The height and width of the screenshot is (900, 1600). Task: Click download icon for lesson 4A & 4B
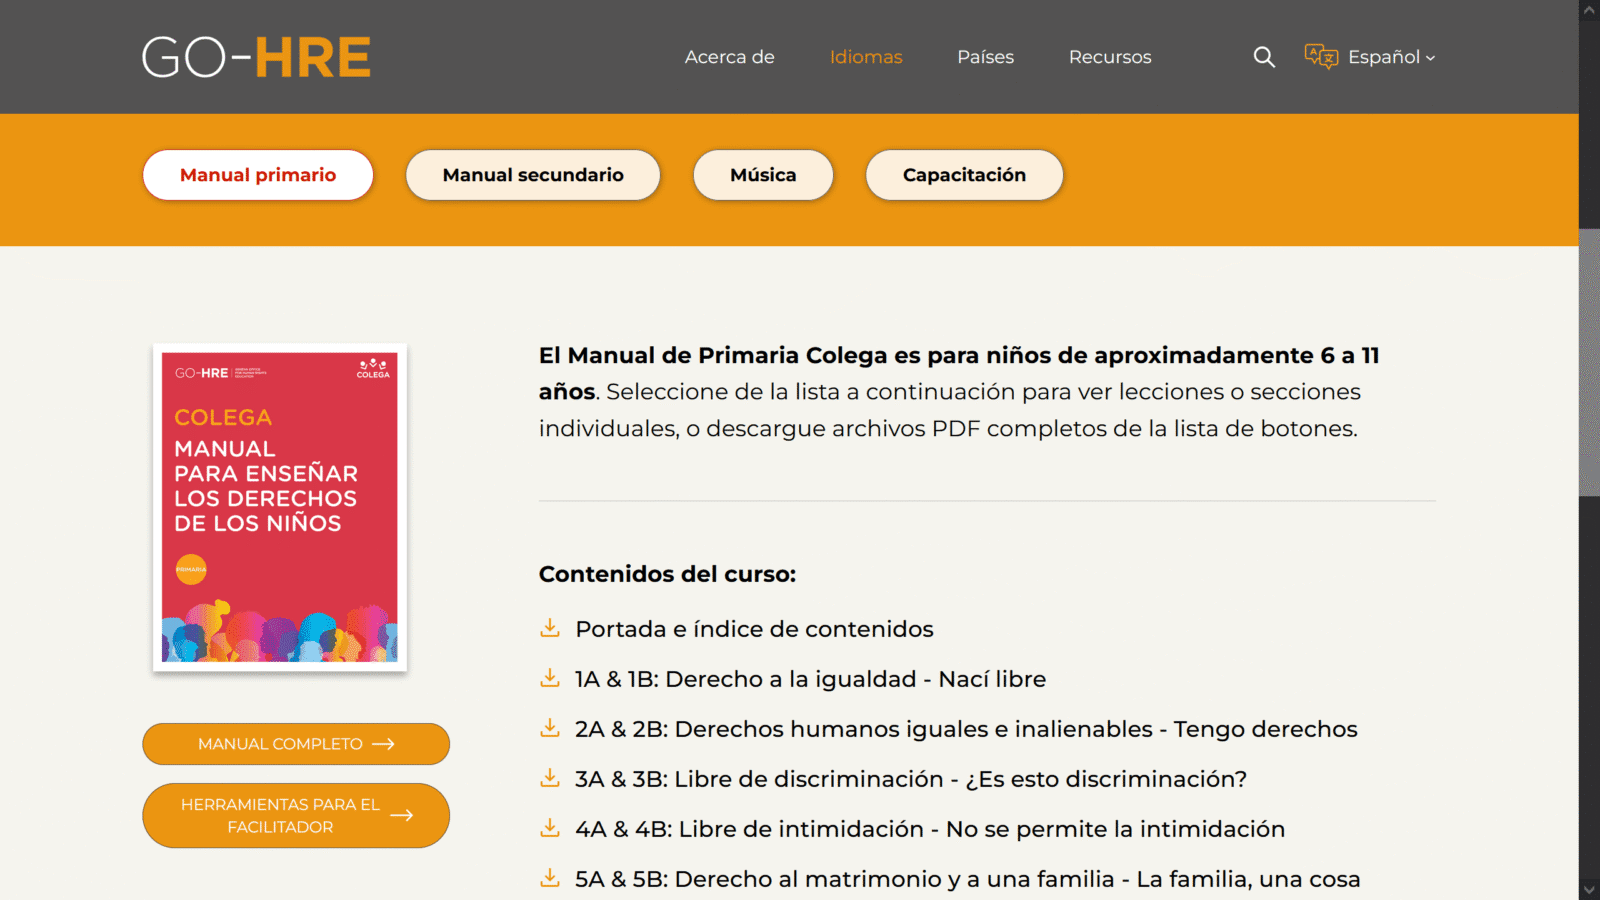pos(550,828)
